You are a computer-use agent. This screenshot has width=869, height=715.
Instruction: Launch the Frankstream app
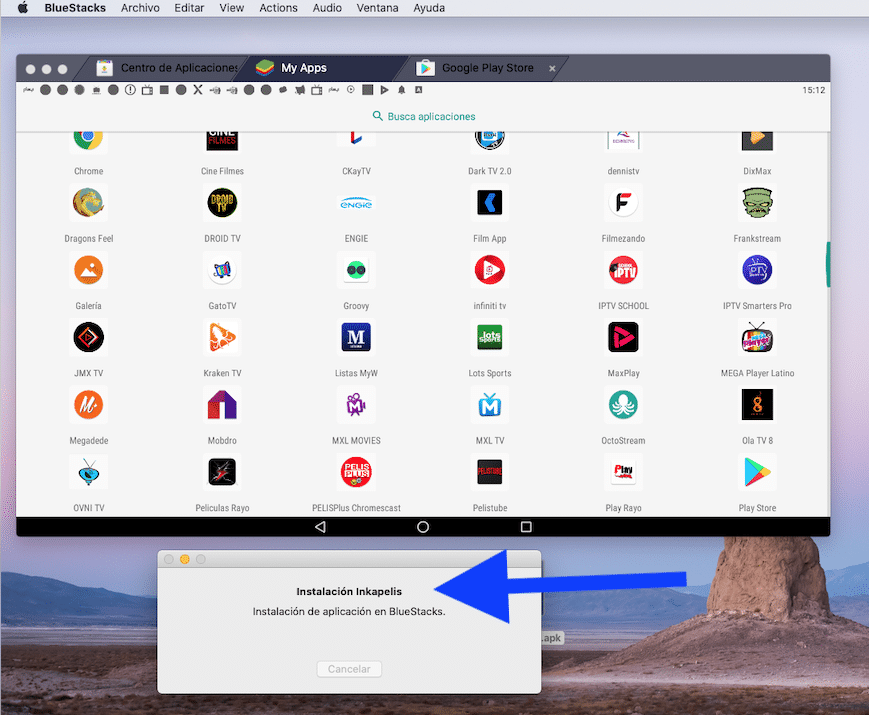(757, 203)
